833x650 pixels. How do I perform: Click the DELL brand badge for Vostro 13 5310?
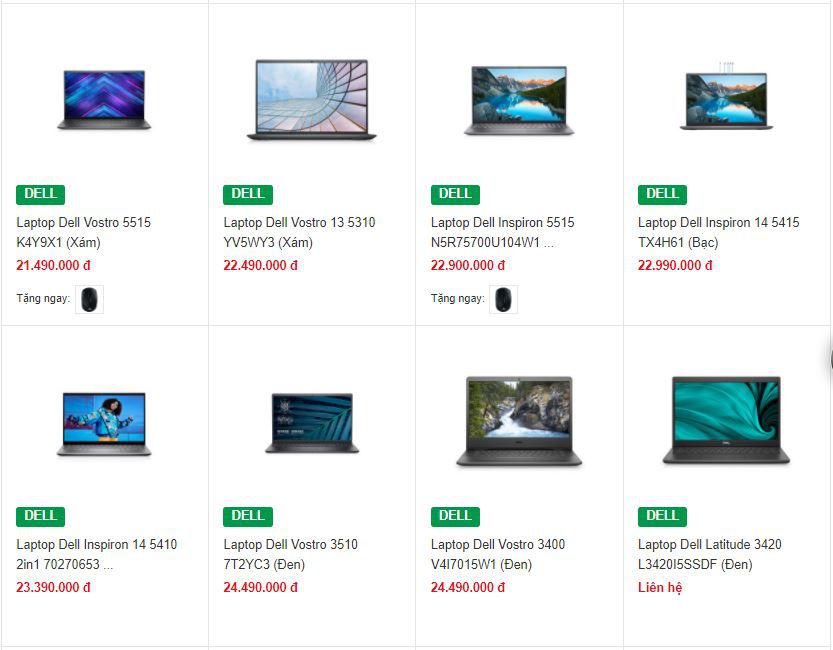click(248, 194)
